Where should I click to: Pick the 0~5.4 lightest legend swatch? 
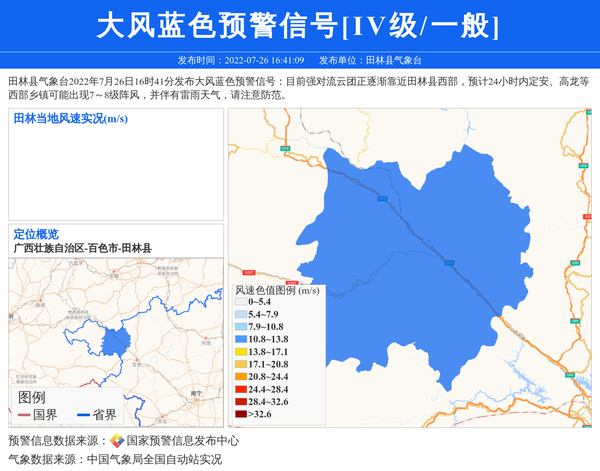tap(240, 302)
